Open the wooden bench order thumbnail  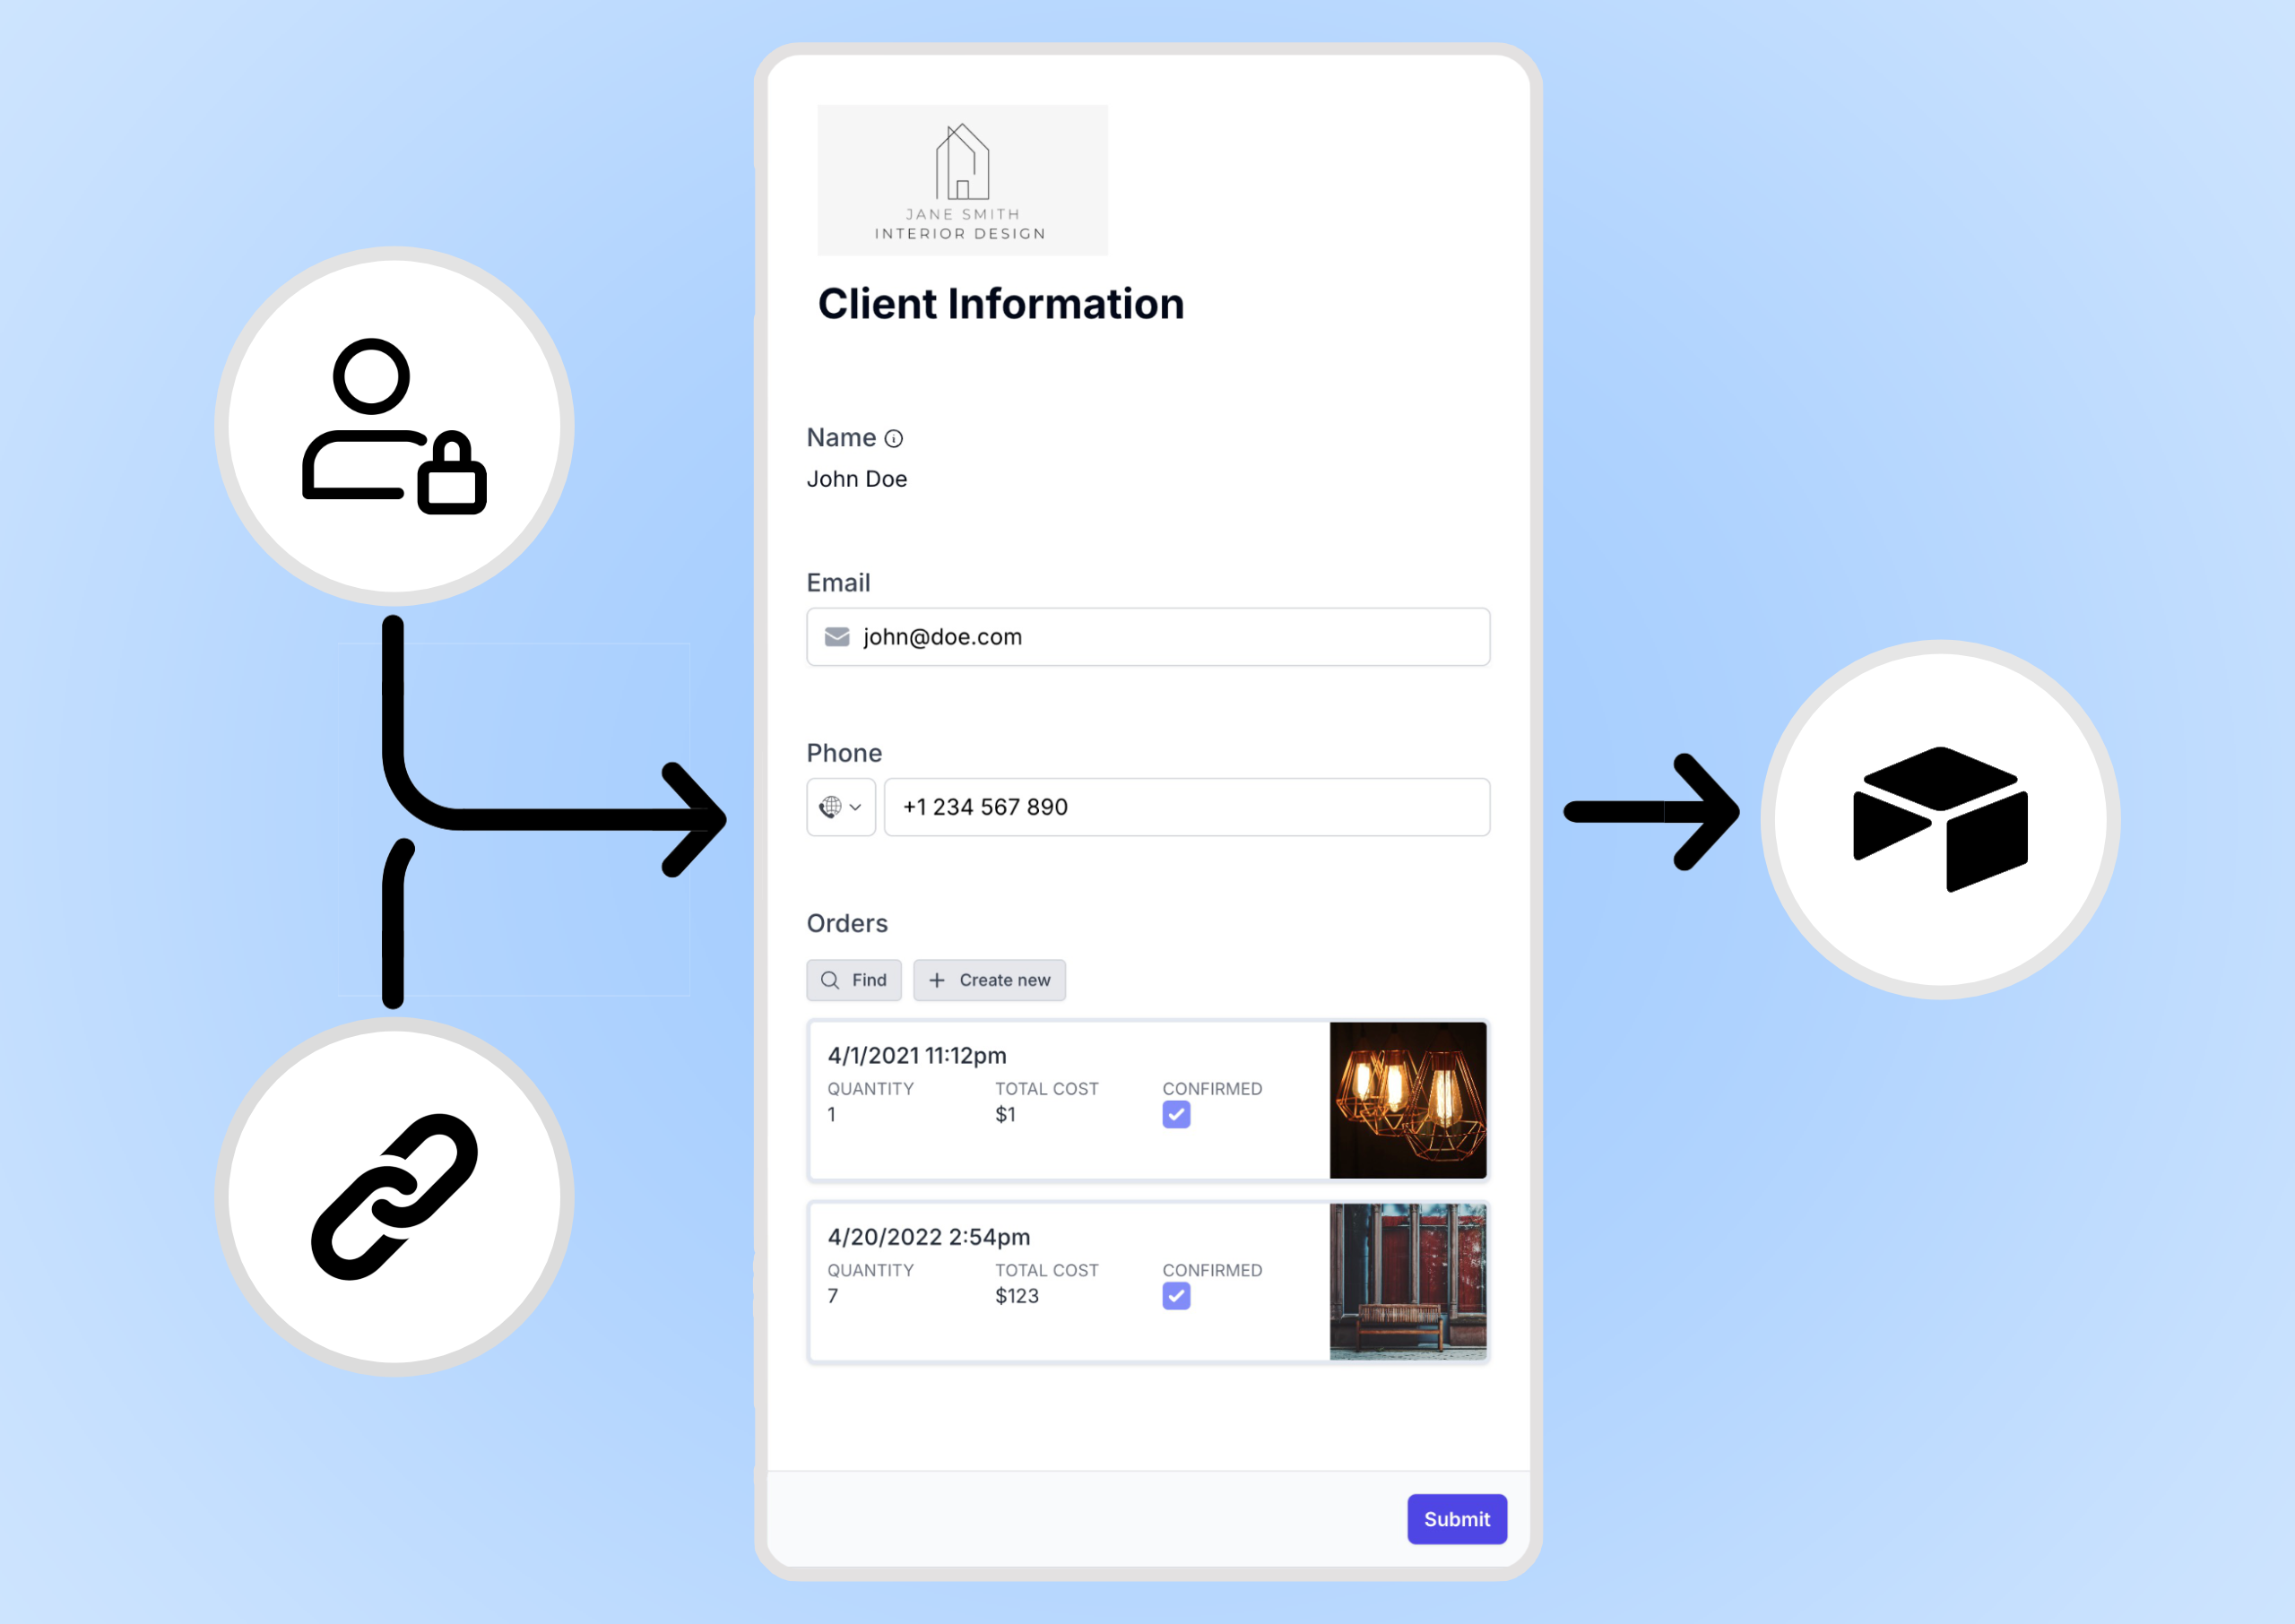point(1407,1282)
